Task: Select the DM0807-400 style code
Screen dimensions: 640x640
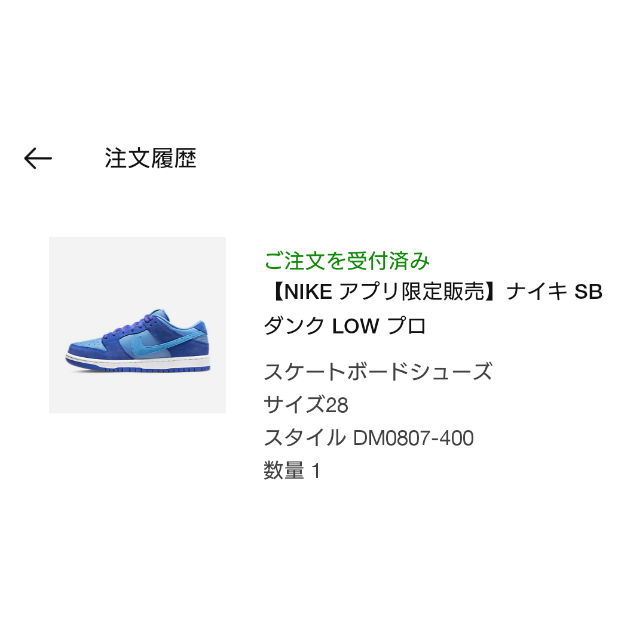Action: 413,438
